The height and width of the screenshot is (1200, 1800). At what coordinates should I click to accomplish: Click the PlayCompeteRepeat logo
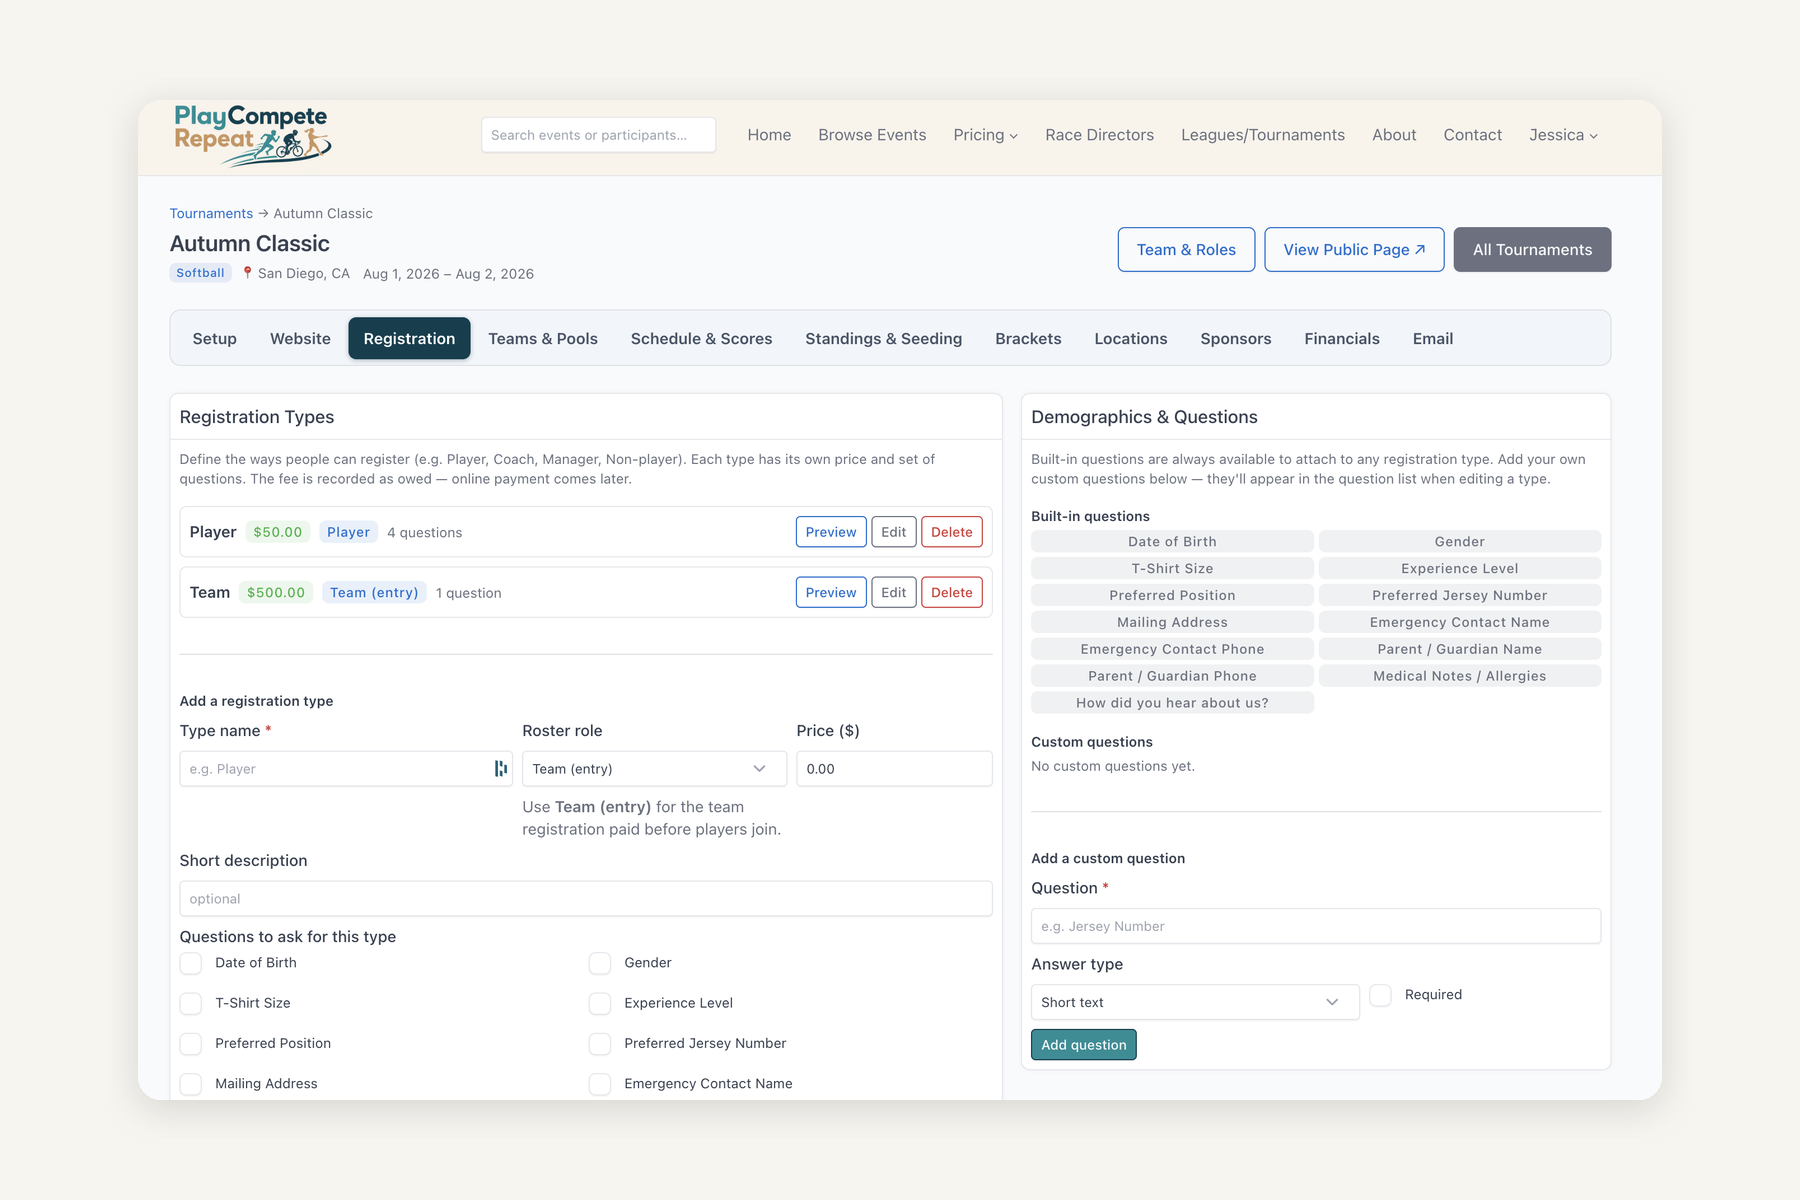(x=252, y=135)
